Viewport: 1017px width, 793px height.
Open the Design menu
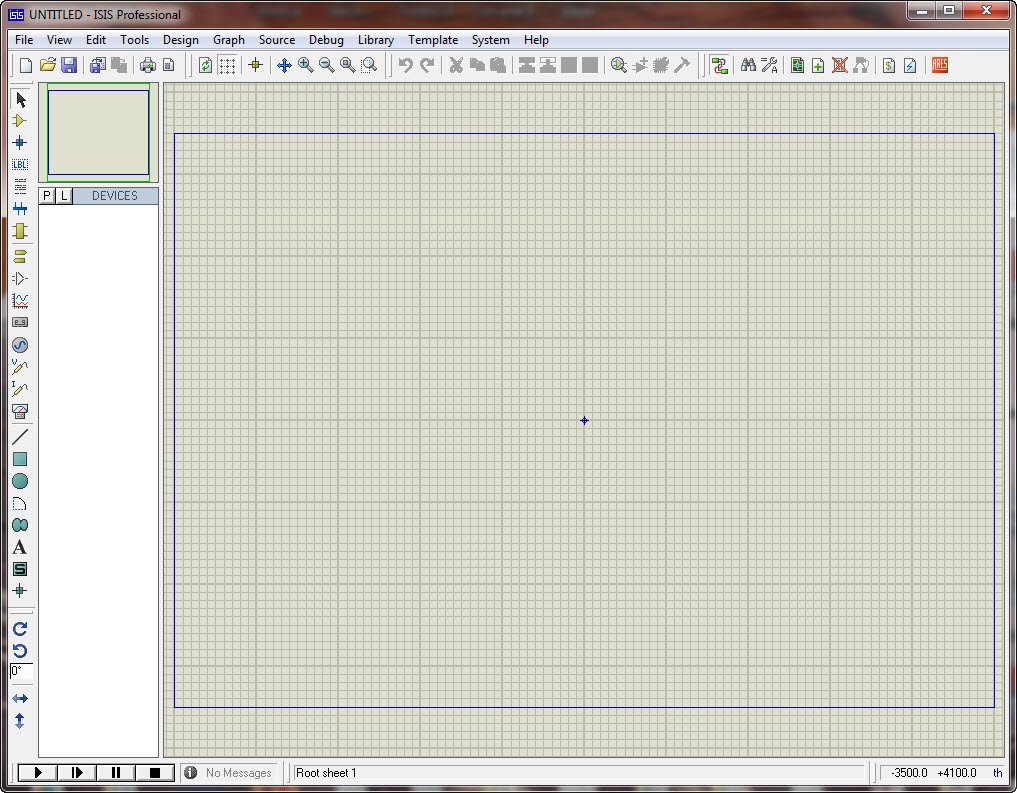tap(181, 40)
